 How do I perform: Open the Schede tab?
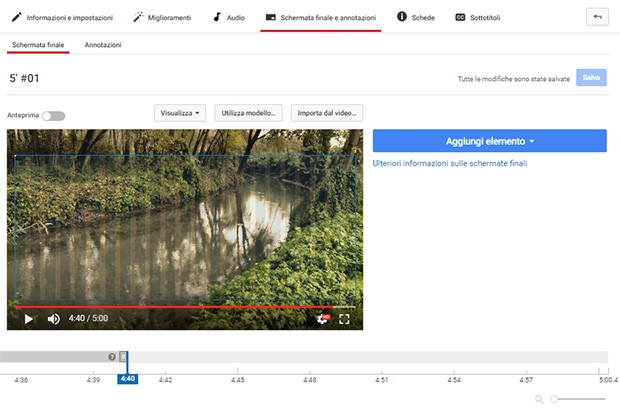click(x=416, y=17)
